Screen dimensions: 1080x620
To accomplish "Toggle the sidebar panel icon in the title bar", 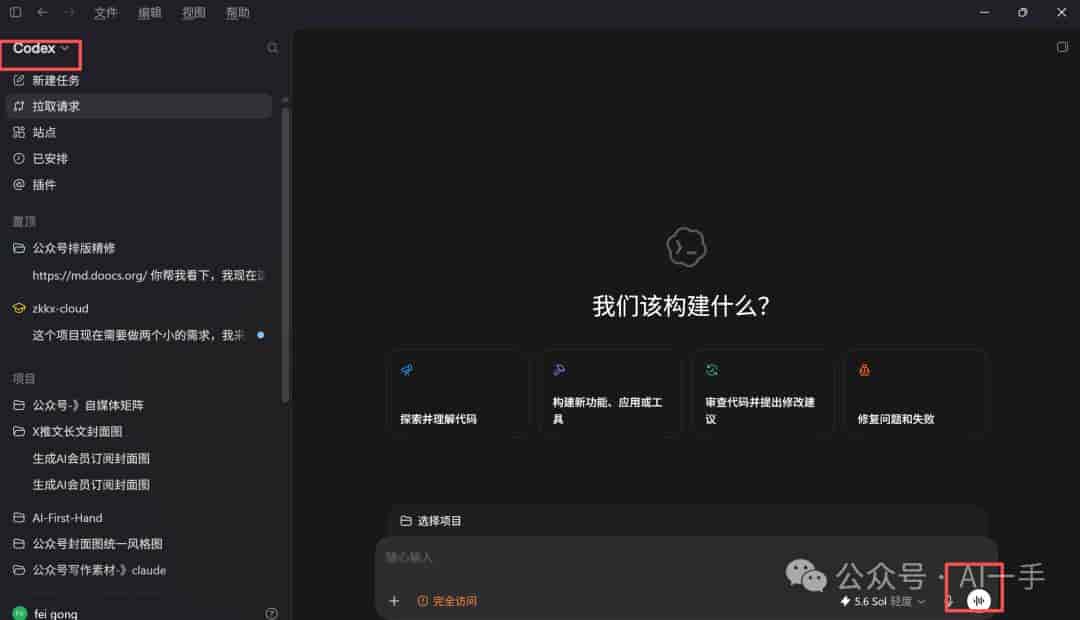I will pos(15,12).
